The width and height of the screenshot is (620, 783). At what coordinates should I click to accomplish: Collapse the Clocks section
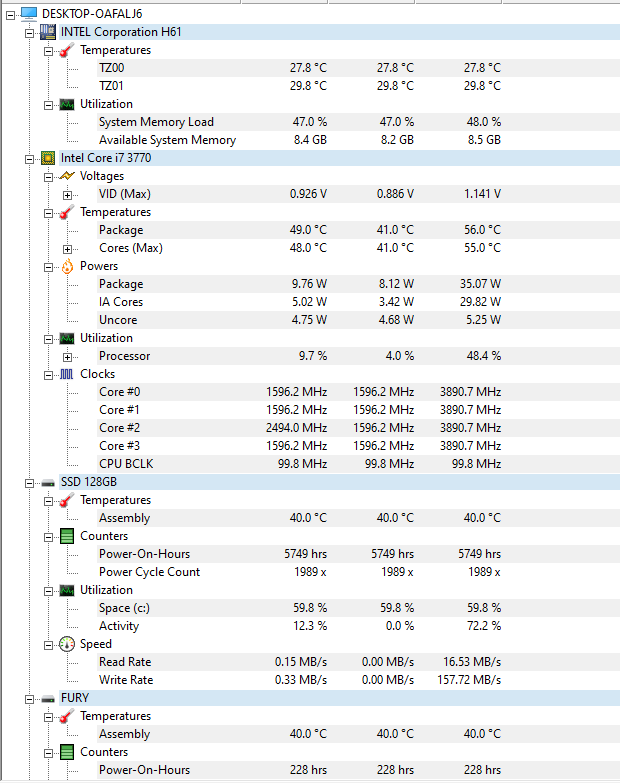click(x=48, y=374)
